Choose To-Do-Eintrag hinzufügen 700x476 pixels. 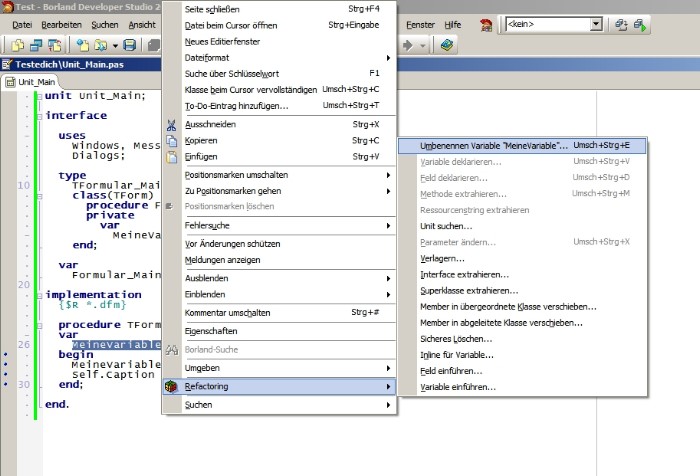click(280, 106)
